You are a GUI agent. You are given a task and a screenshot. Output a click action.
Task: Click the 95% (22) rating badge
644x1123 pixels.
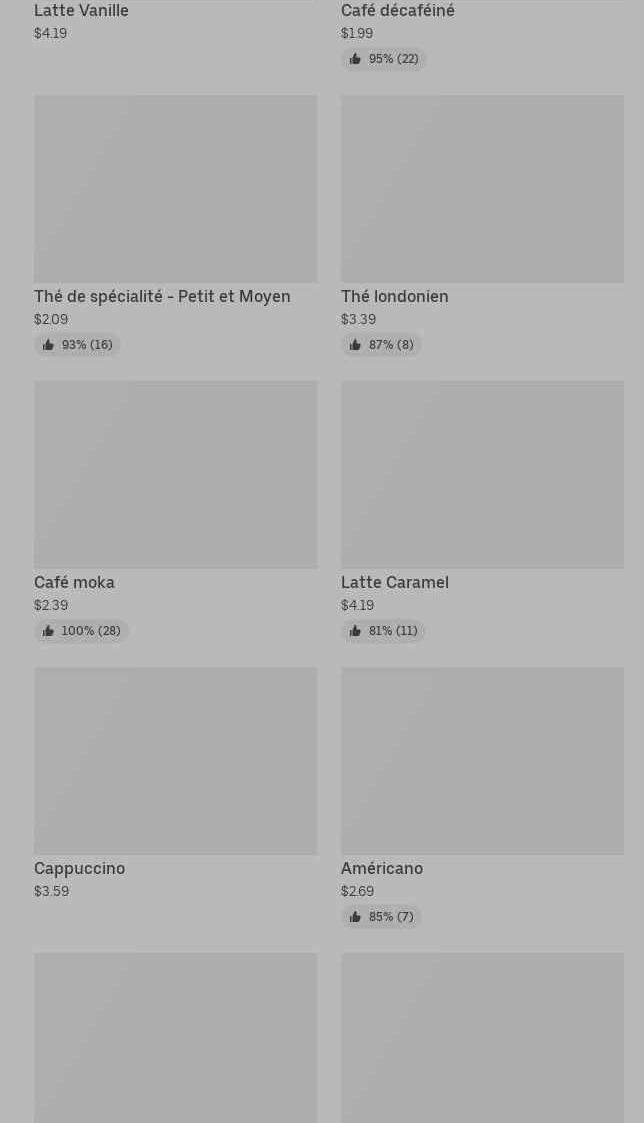[383, 59]
